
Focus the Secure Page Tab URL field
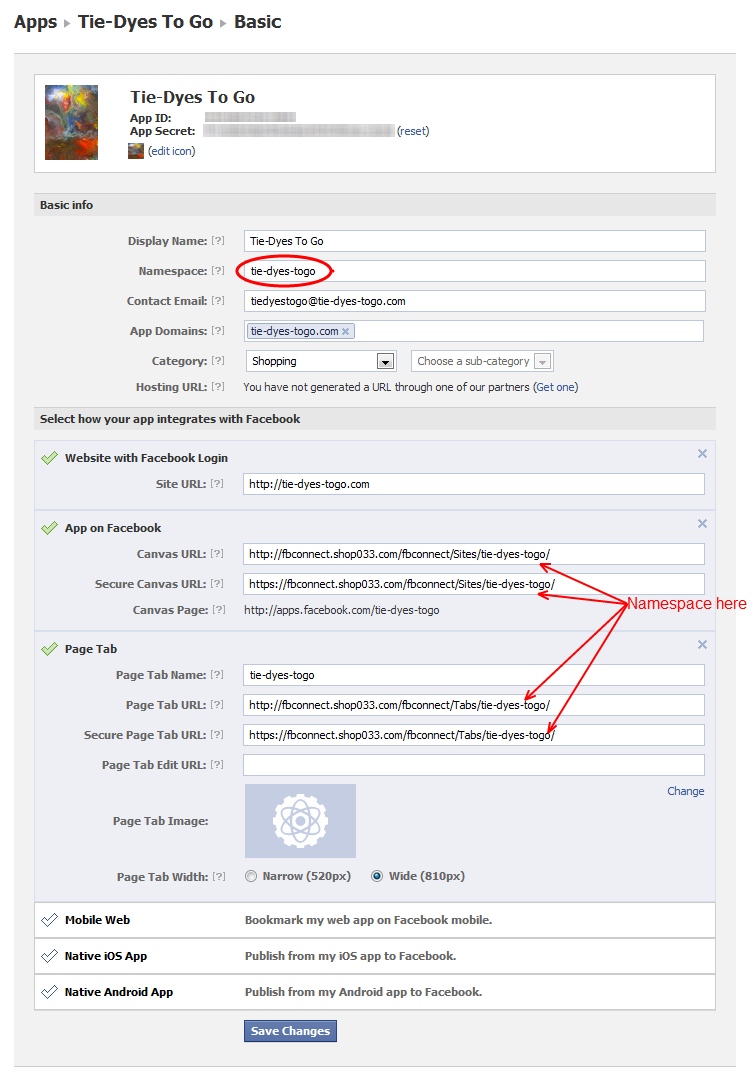473,735
